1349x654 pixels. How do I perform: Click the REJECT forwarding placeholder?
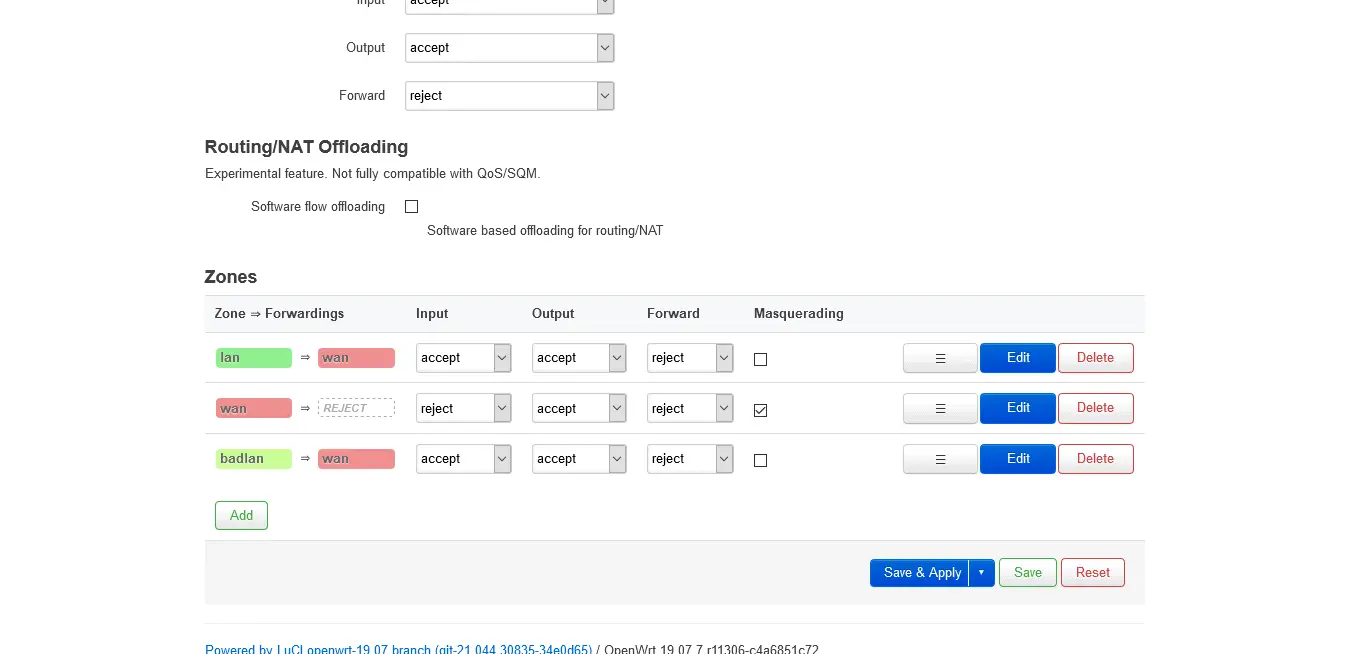(x=356, y=408)
